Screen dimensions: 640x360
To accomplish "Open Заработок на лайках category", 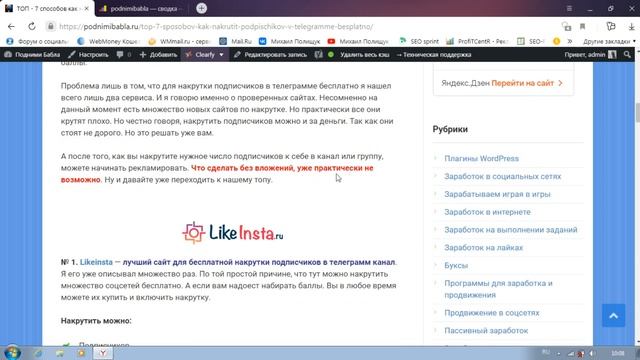I will pos(483,247).
